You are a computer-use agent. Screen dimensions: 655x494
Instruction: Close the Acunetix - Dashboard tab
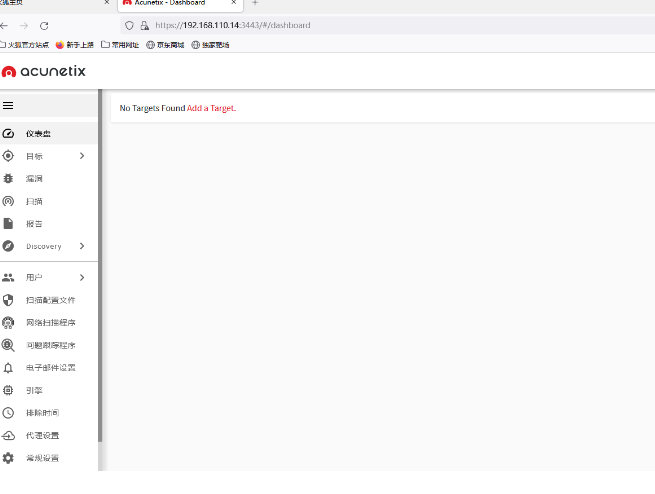click(x=234, y=3)
